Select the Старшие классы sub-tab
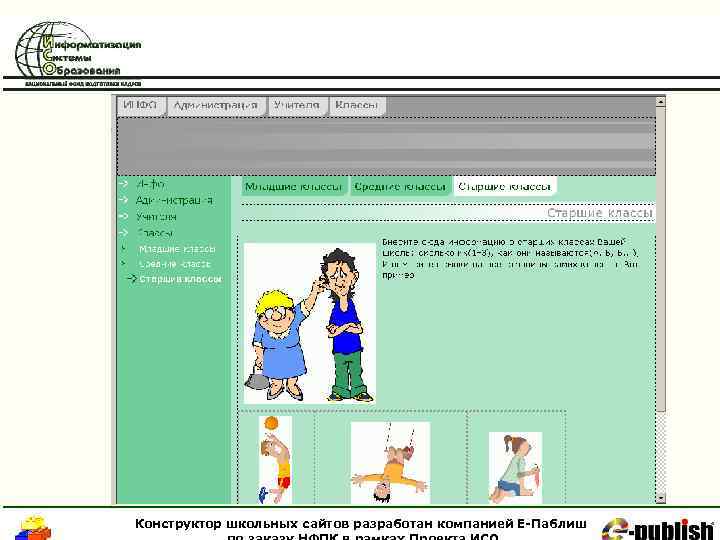 pos(505,187)
